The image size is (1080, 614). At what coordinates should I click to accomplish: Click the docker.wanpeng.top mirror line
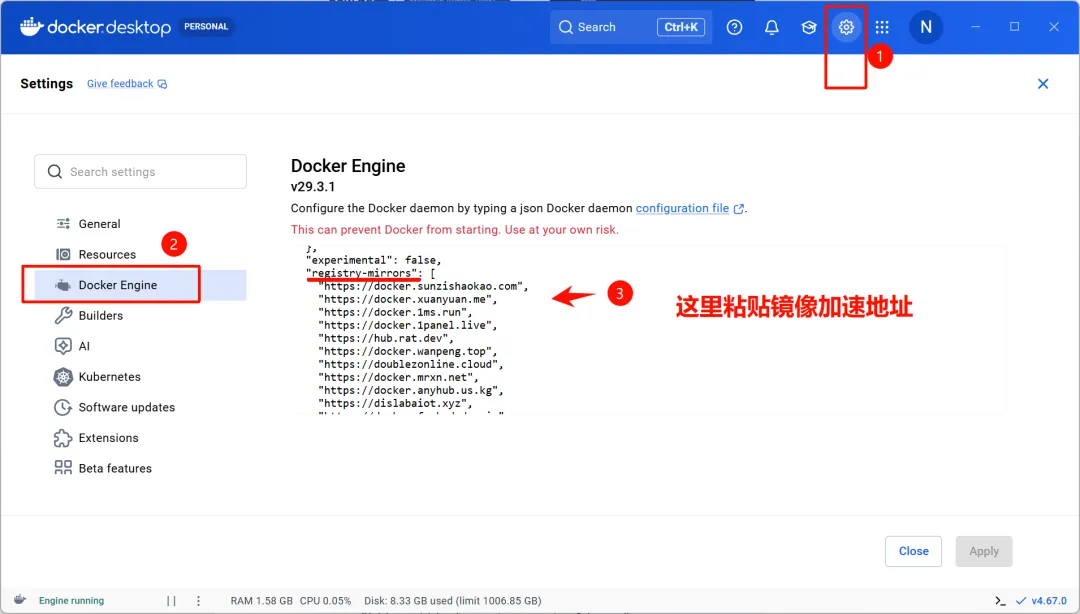coord(407,351)
